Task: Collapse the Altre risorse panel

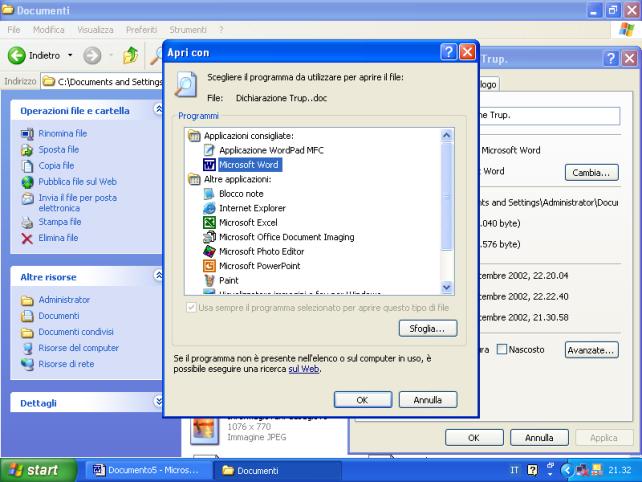Action: (x=158, y=275)
